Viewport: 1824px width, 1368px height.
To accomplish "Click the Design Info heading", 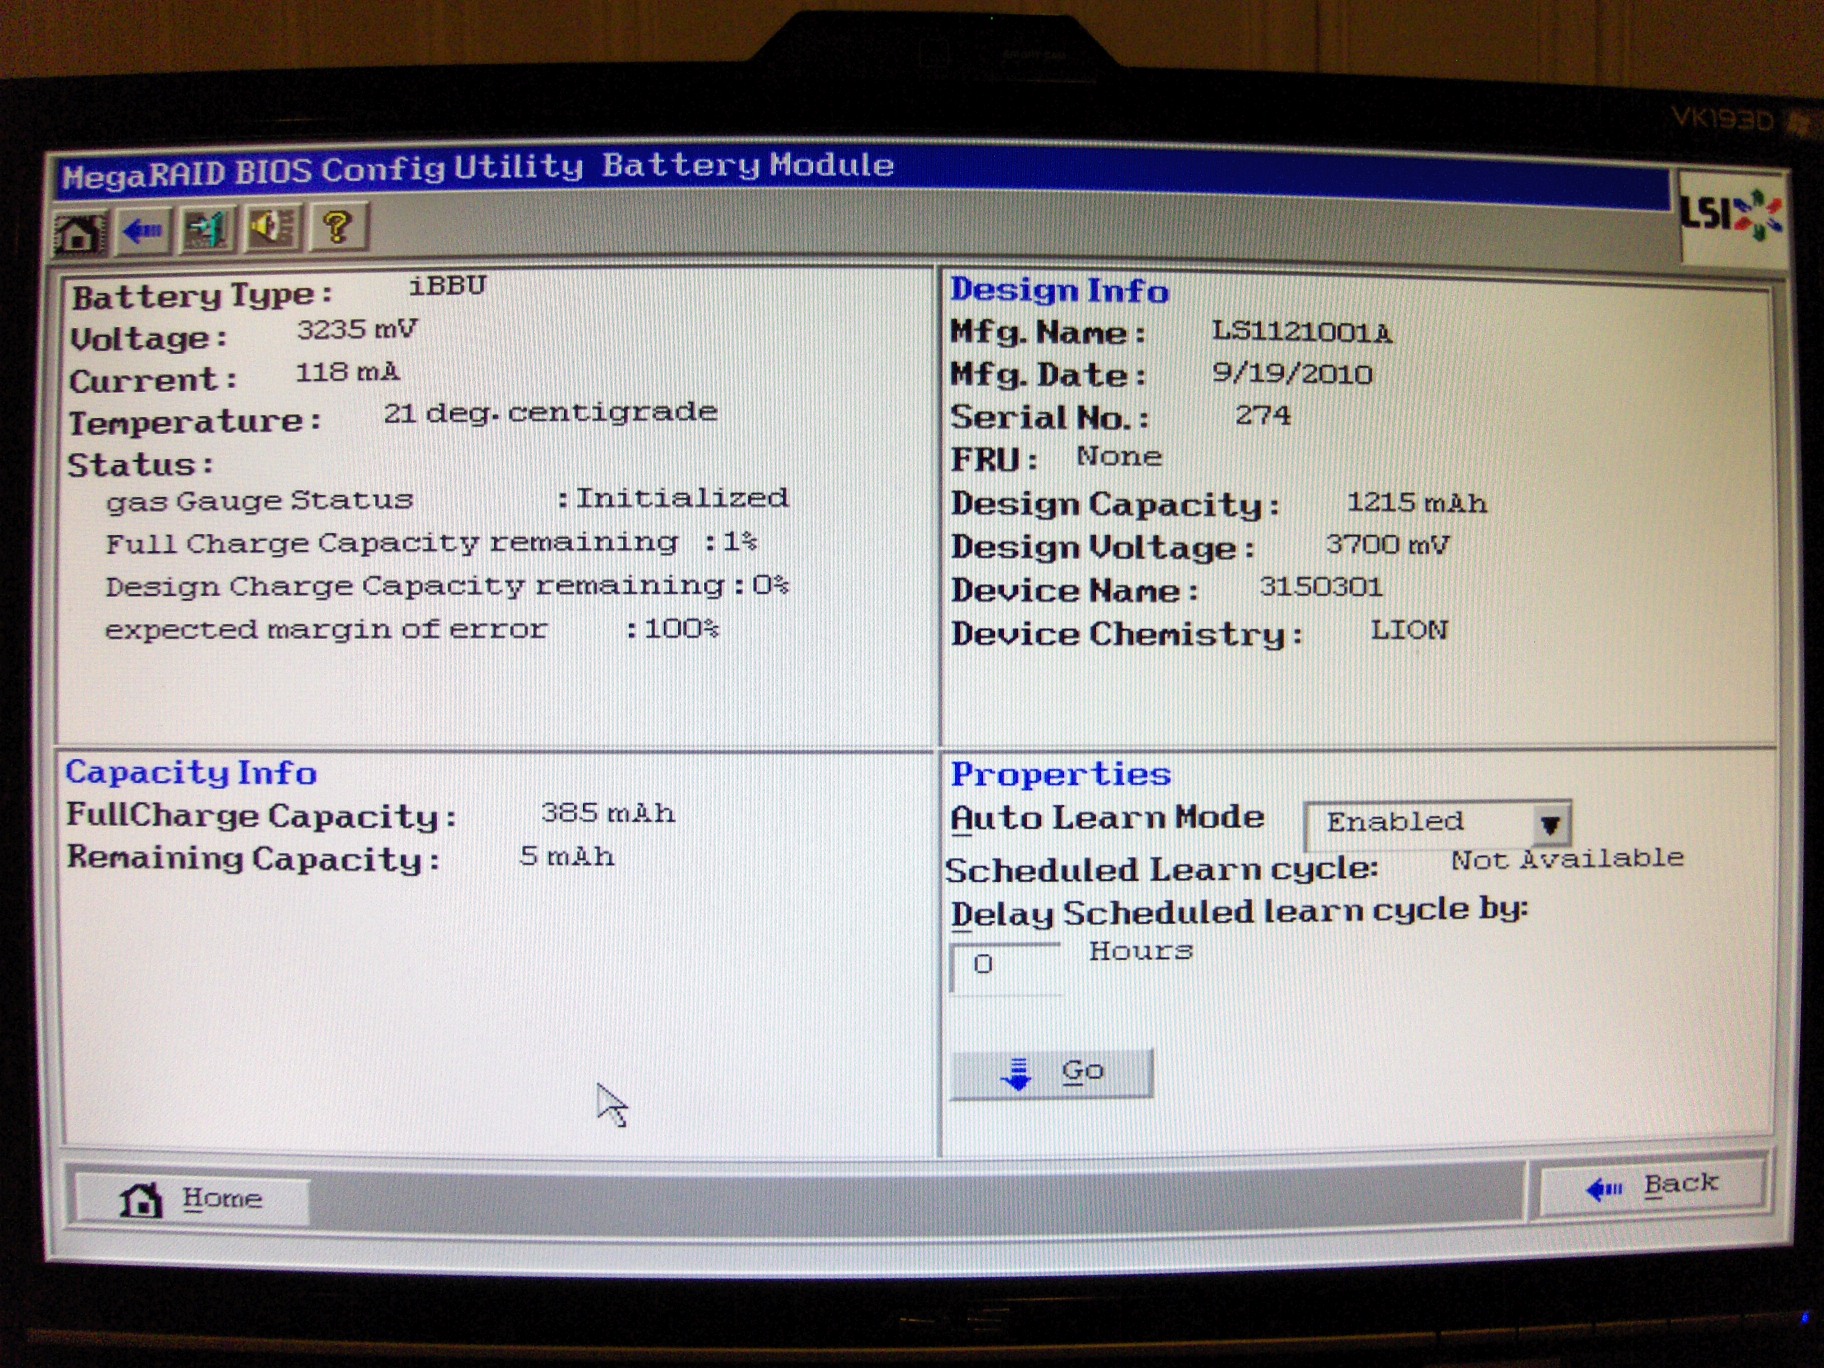I will (x=1059, y=290).
